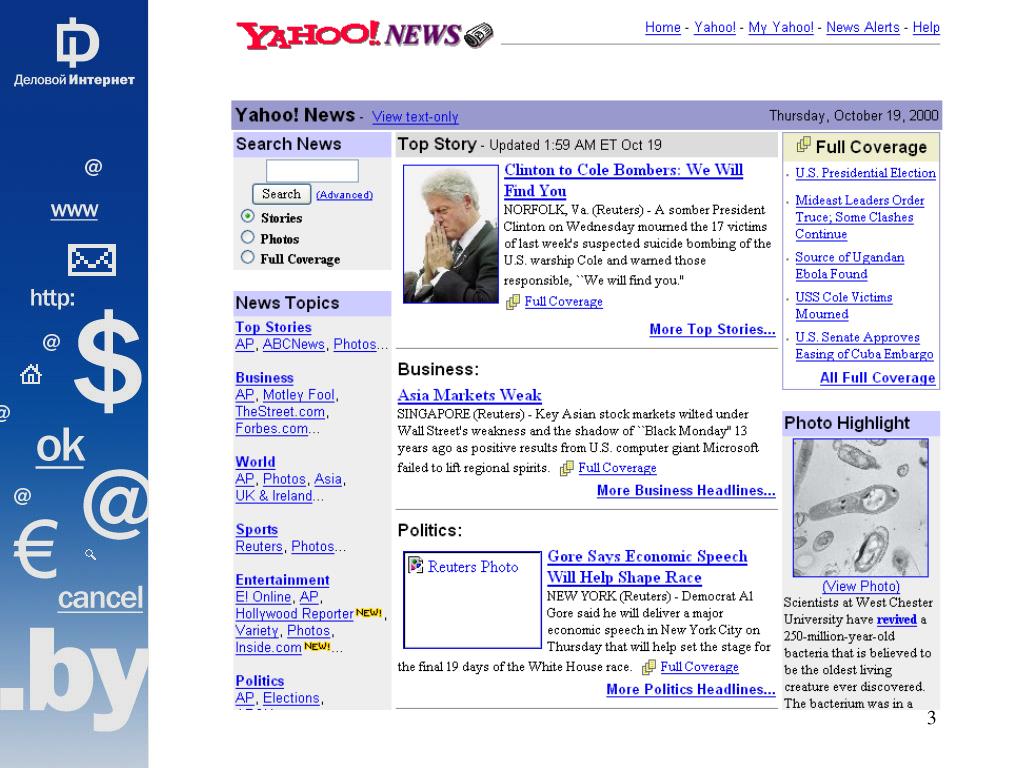Click the NEW! badge next to Hollywood Reporter
This screenshot has height=768, width=1024.
pos(369,613)
